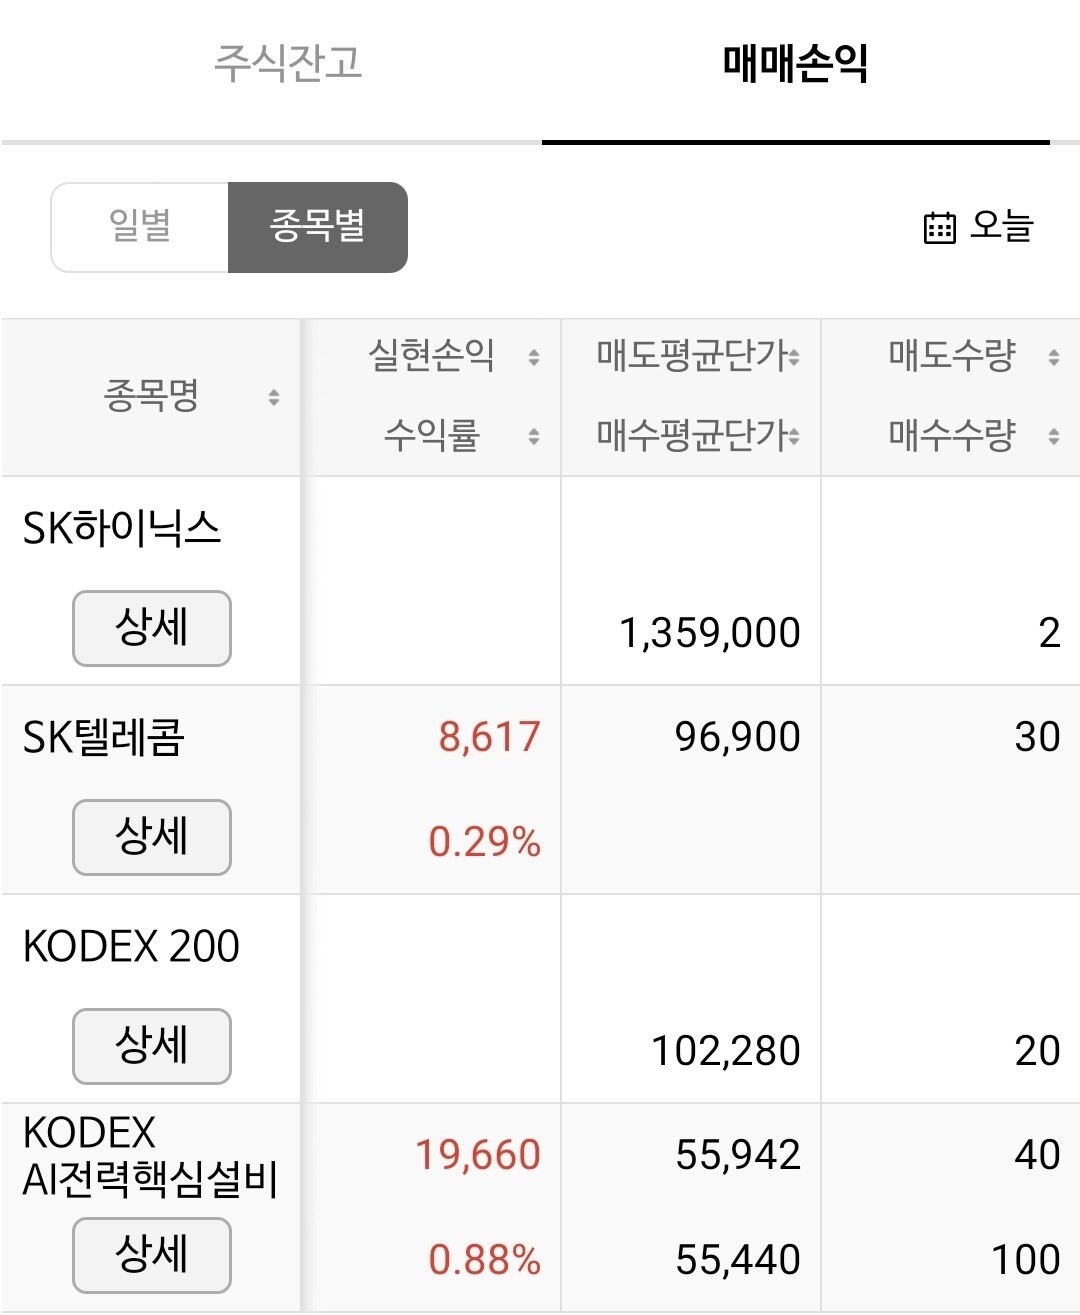
Task: Sort by 매수수량 using its sort arrows
Action: (1054, 436)
